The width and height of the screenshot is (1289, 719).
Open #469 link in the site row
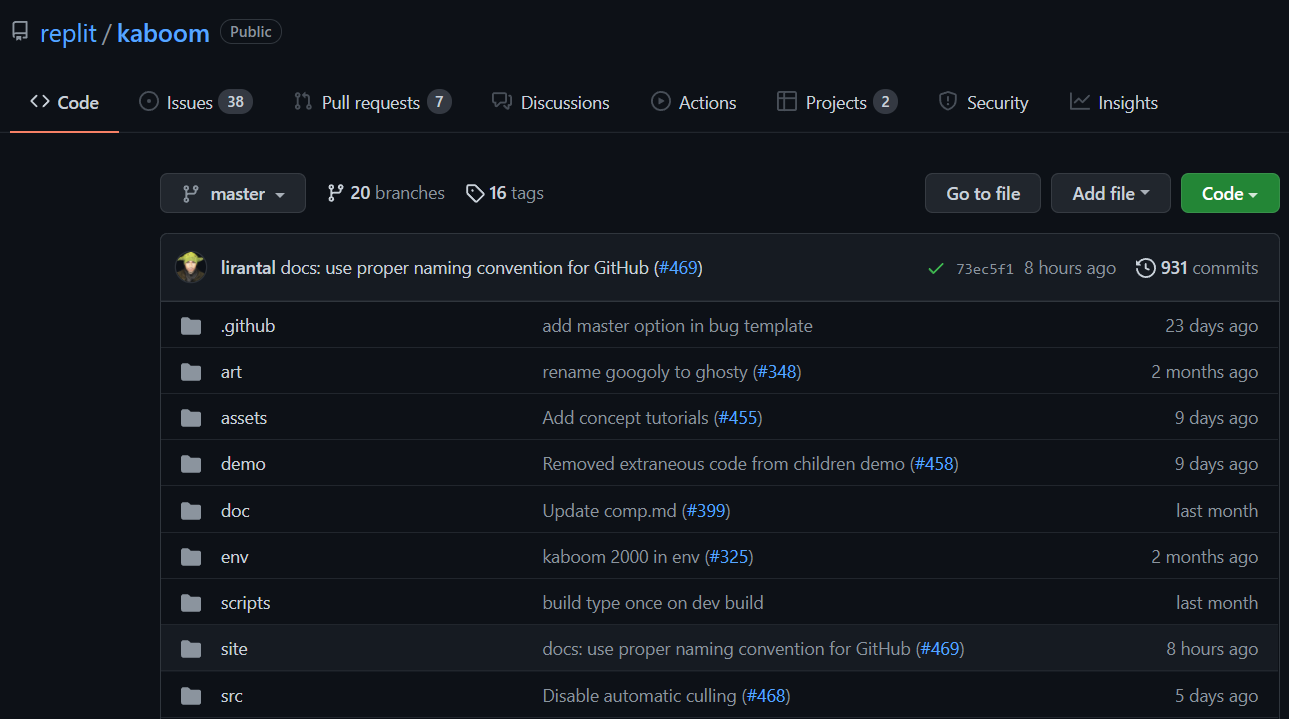click(x=940, y=649)
